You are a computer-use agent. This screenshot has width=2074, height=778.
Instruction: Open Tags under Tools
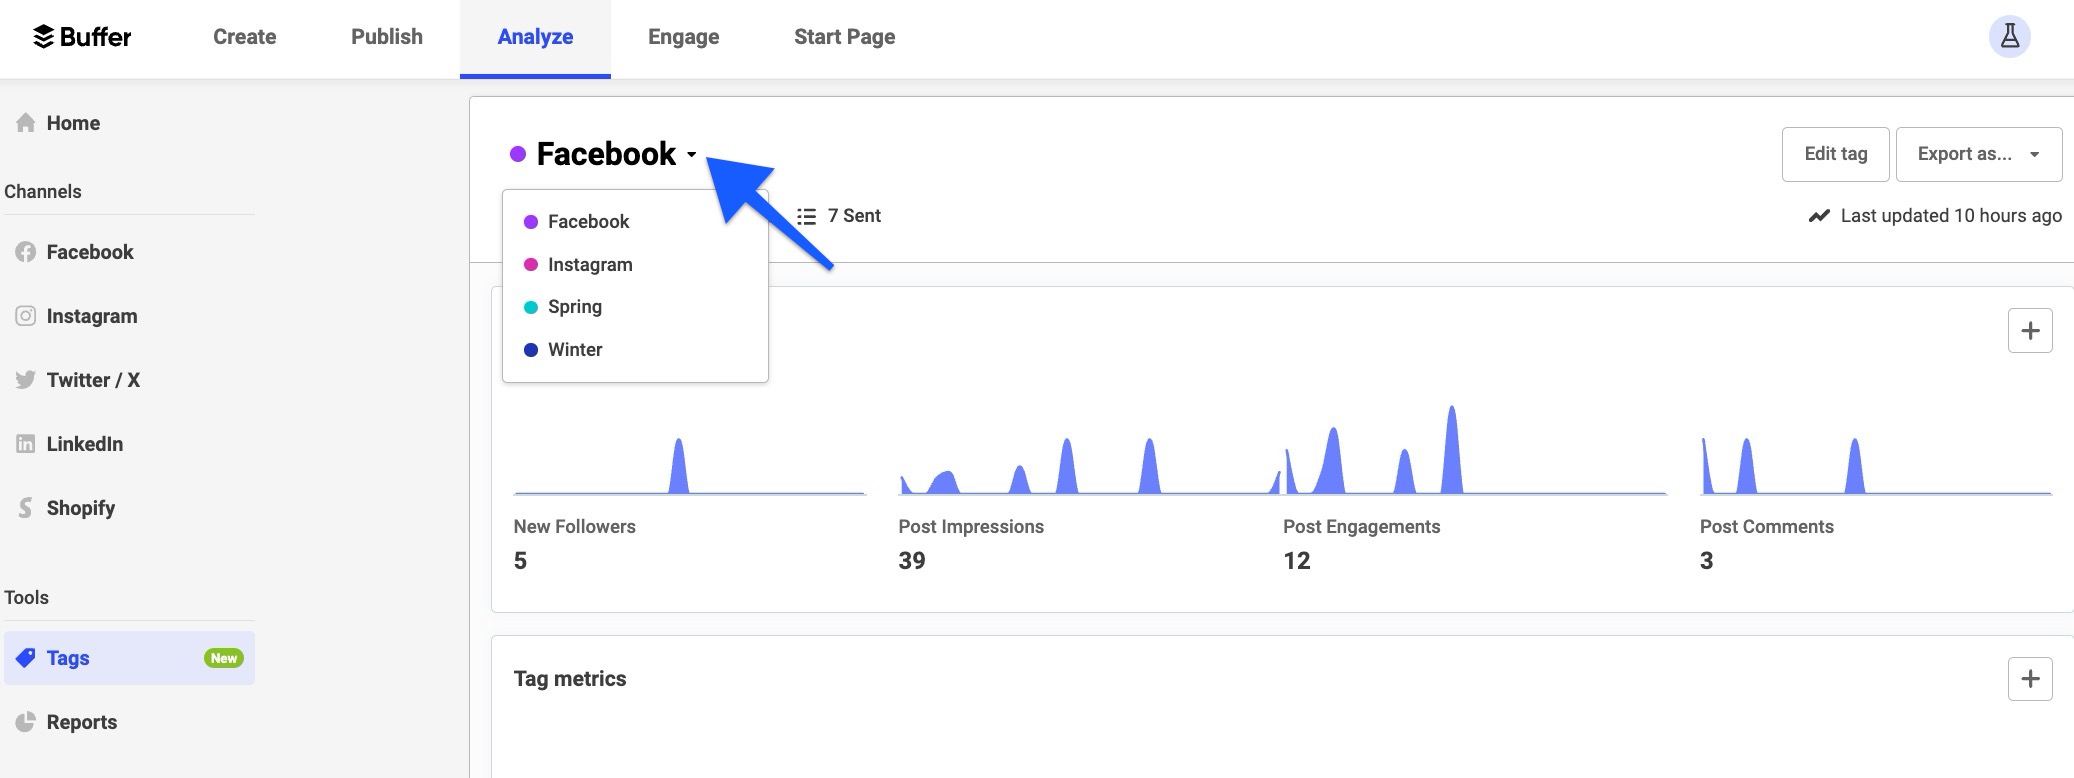coord(129,658)
